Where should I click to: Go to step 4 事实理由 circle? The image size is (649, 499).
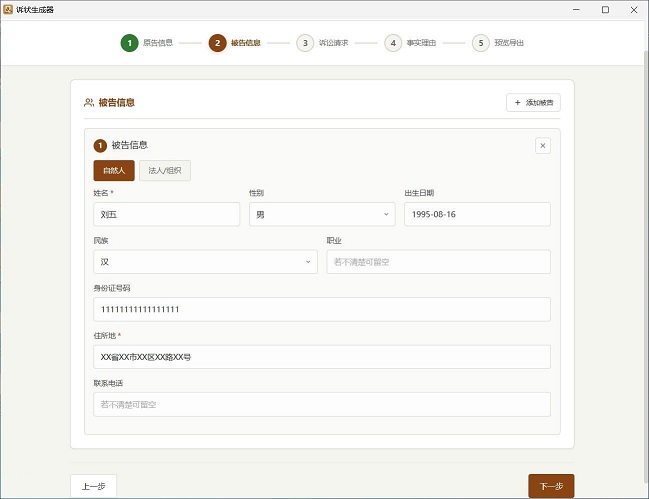[x=393, y=43]
